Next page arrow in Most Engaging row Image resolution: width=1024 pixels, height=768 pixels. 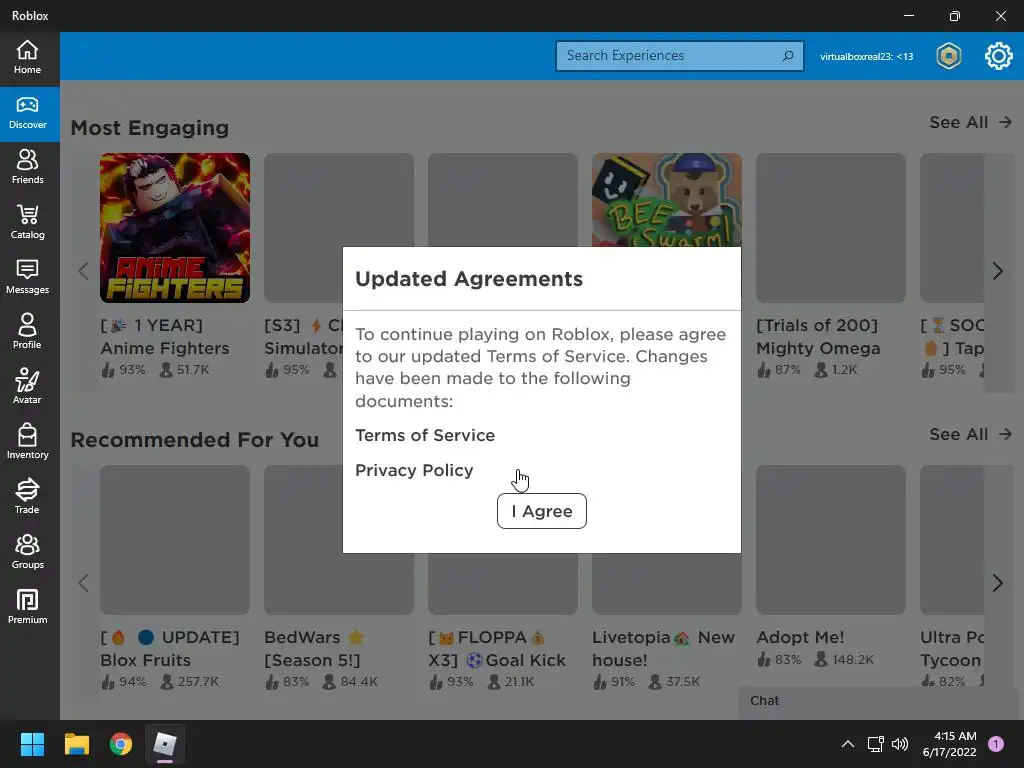997,271
